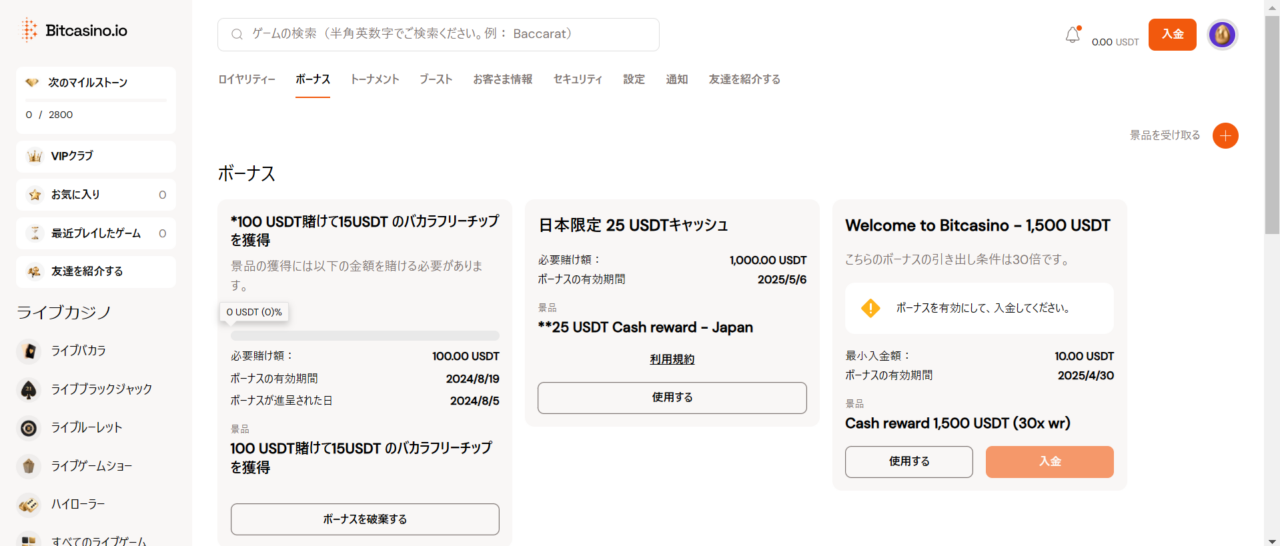The height and width of the screenshot is (546, 1280).
Task: Click the ライブブラックジャック spade icon
Action: pyautogui.click(x=29, y=389)
